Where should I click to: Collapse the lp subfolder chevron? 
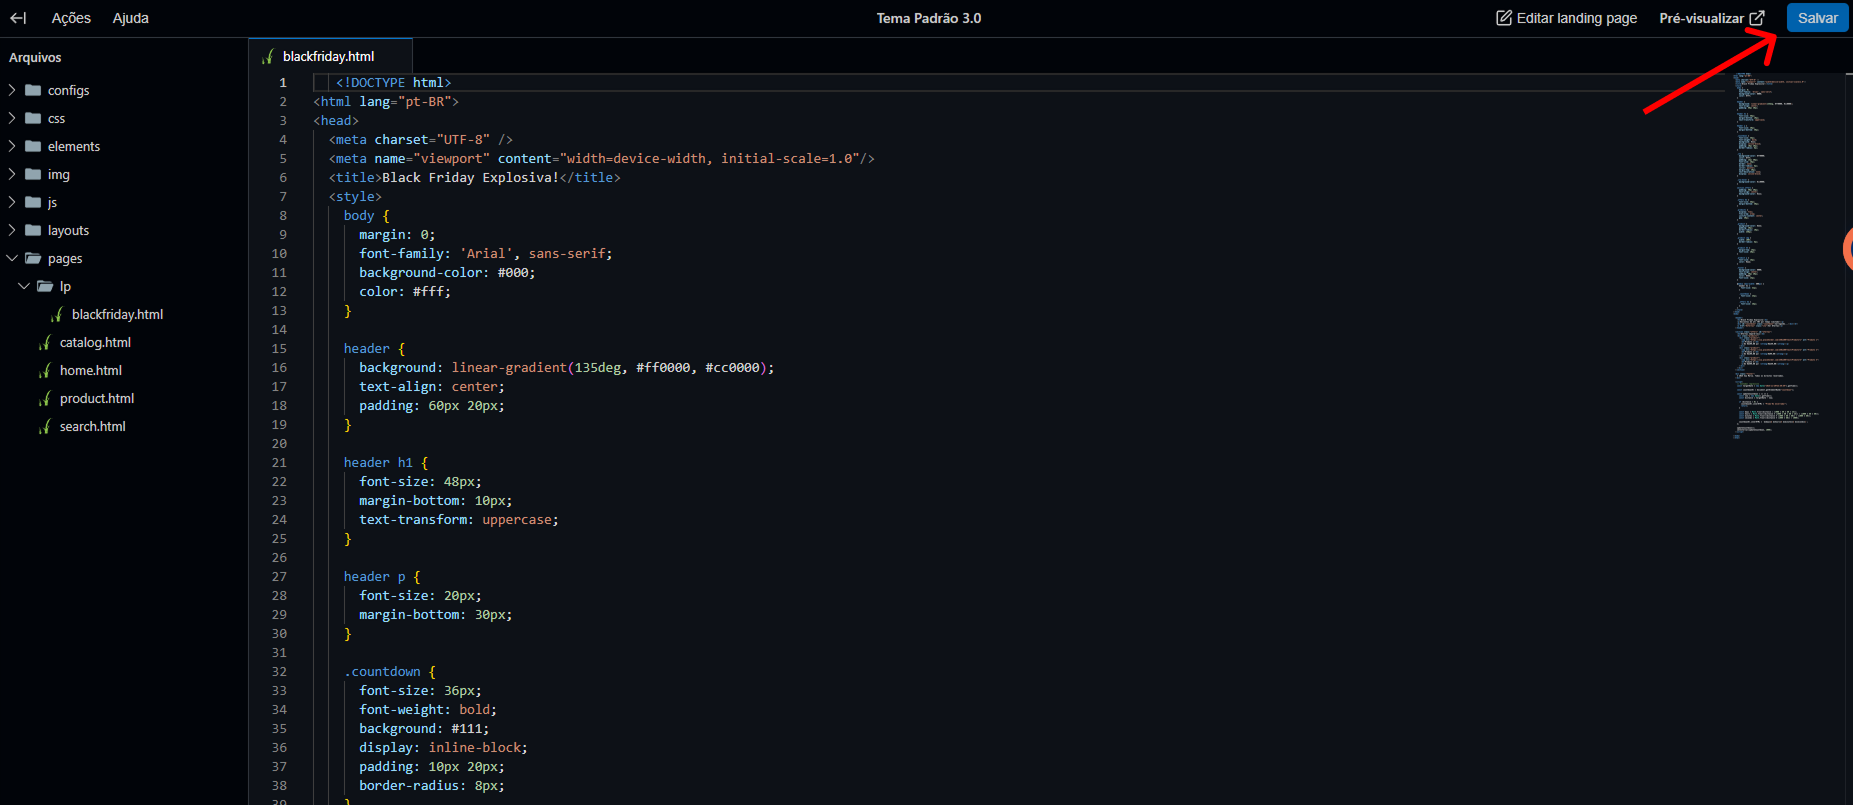(24, 286)
